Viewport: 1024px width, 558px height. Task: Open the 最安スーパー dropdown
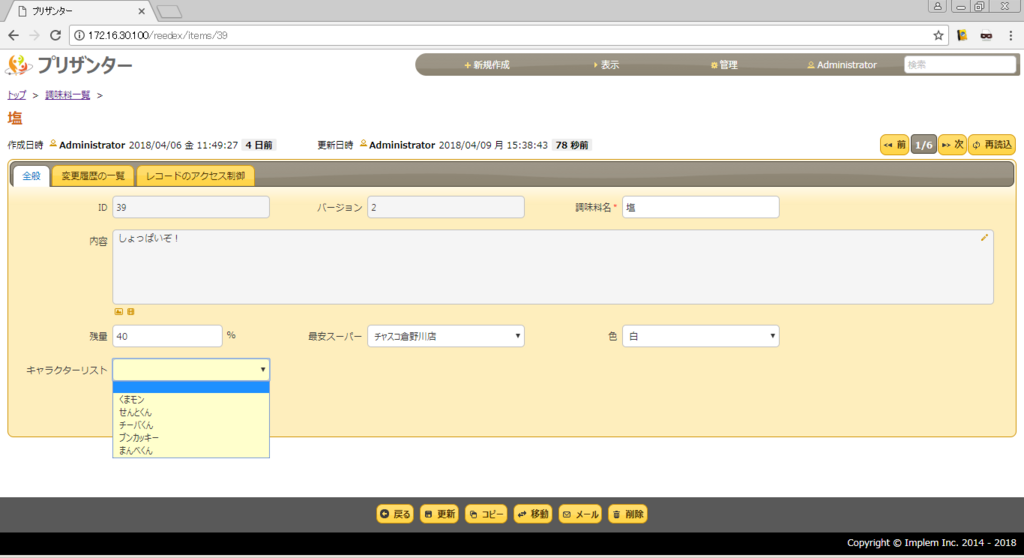(x=445, y=336)
